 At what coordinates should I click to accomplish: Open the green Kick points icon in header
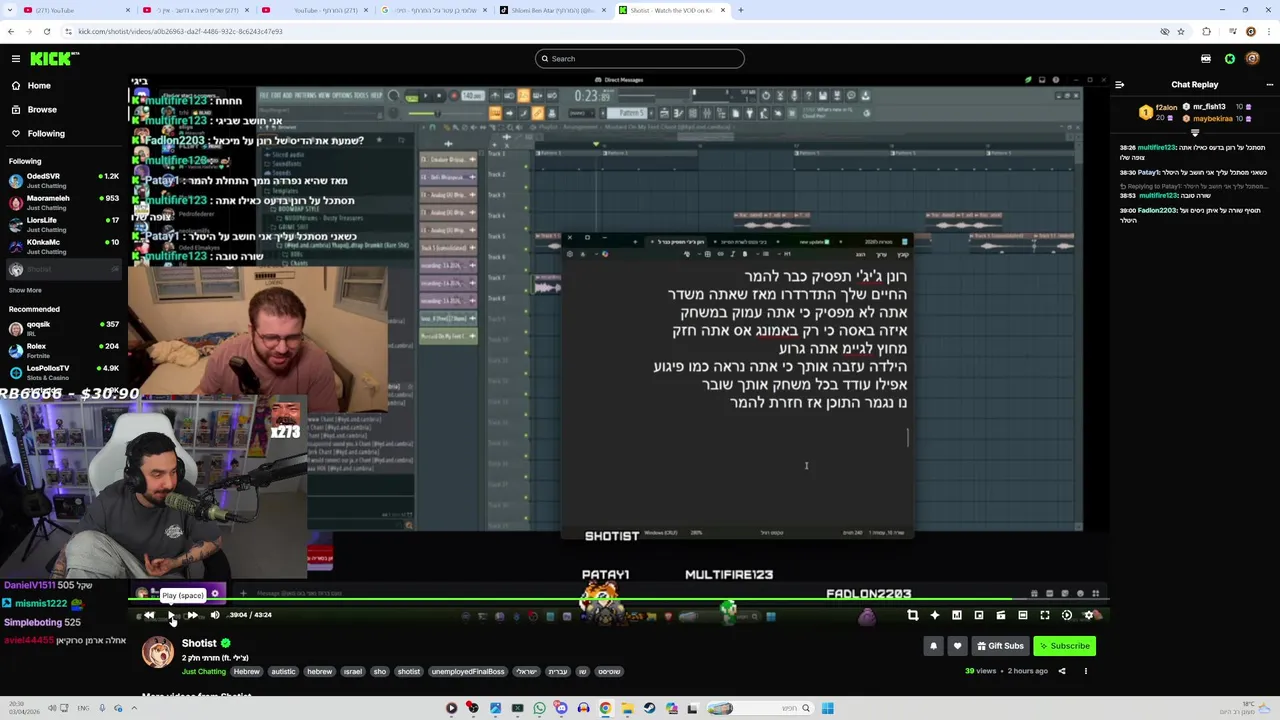[x=1230, y=59]
